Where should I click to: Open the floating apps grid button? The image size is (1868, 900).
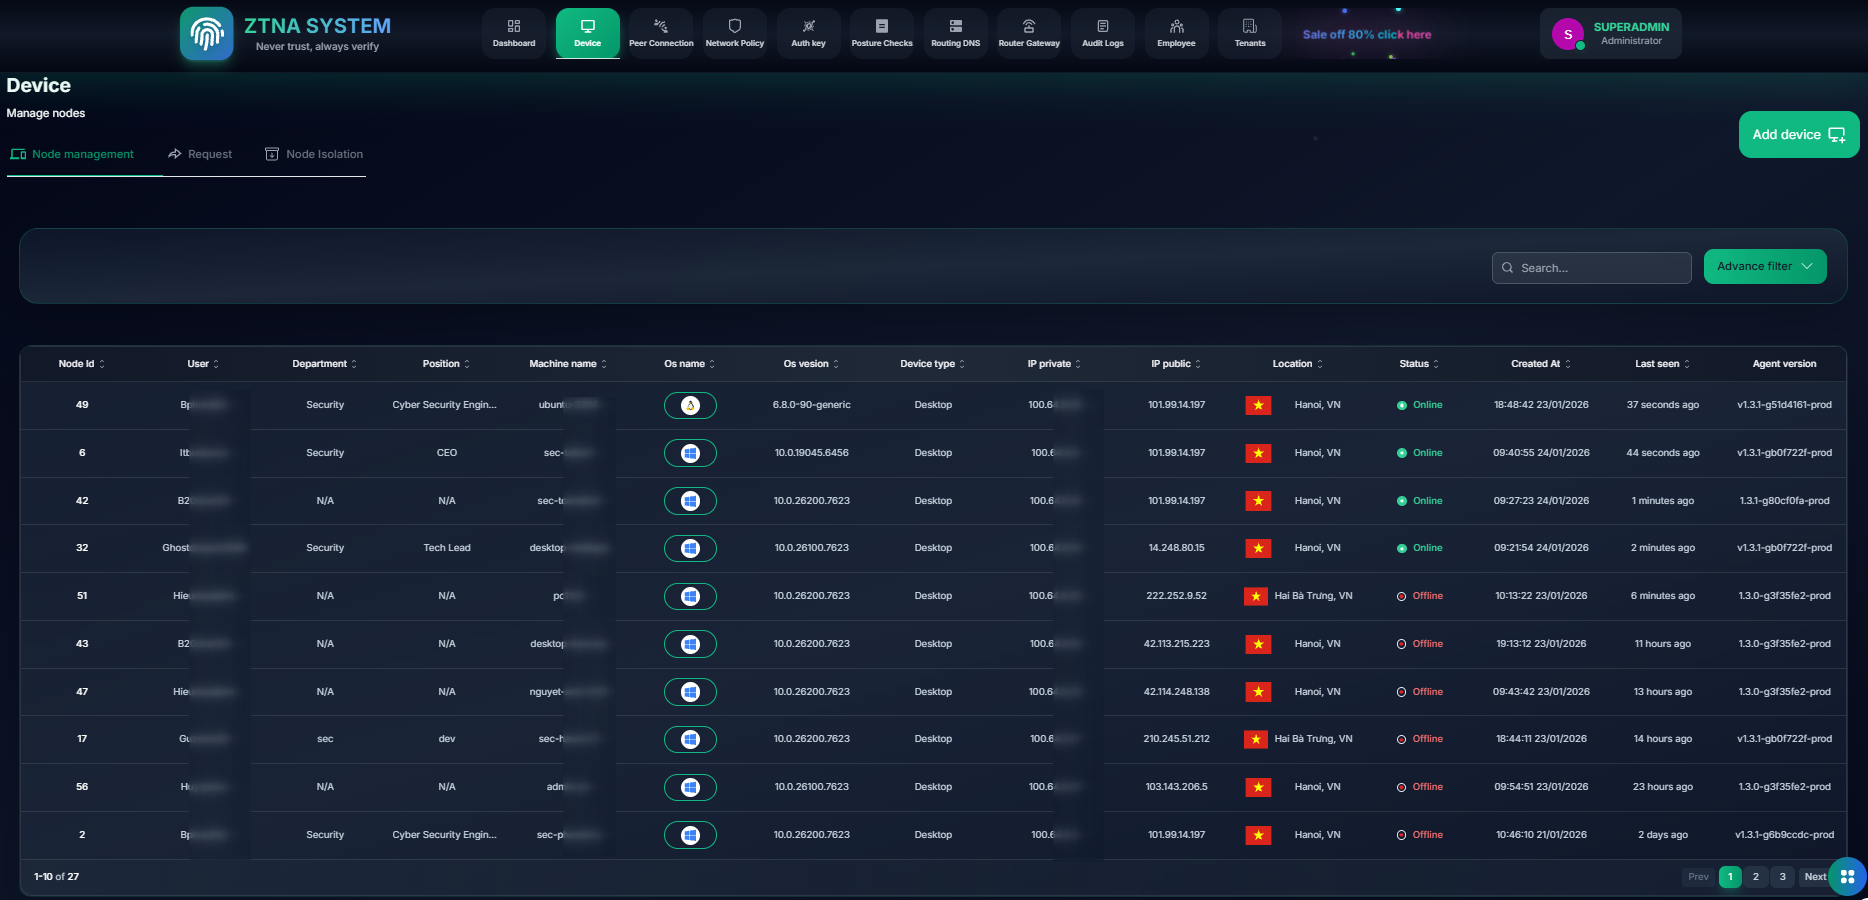pos(1847,877)
